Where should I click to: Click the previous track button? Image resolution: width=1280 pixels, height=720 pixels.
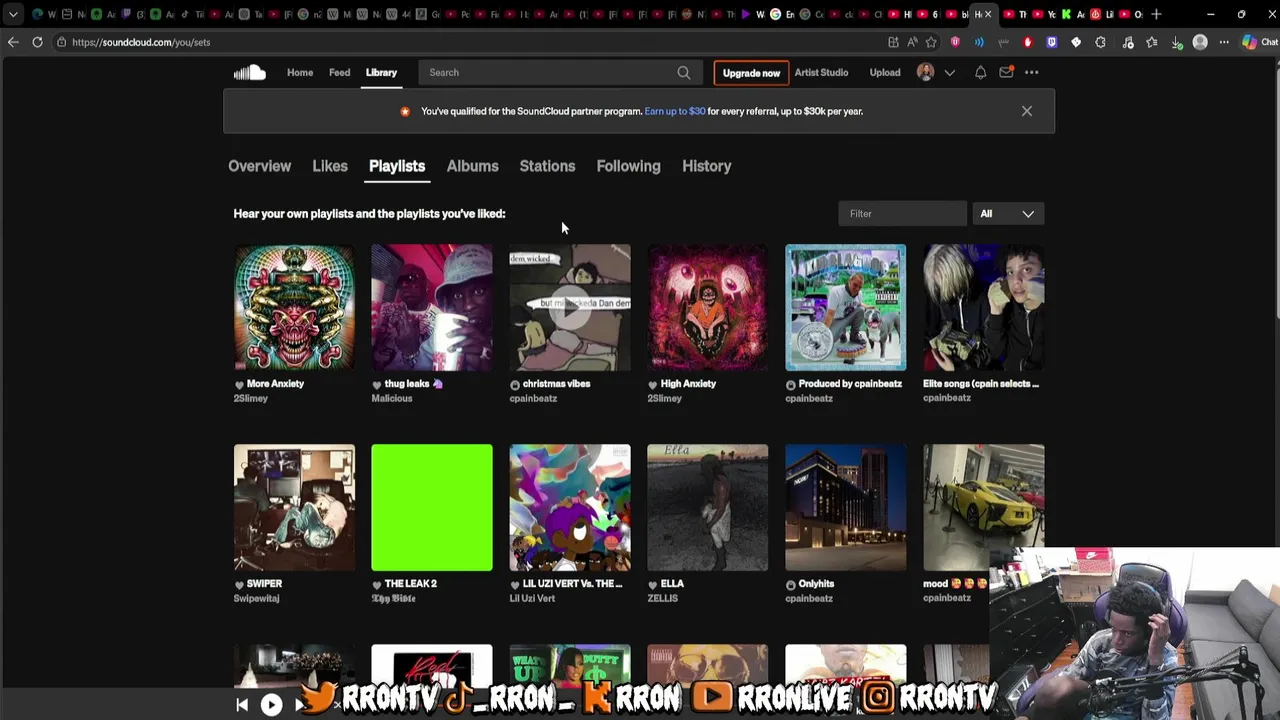[x=242, y=705]
